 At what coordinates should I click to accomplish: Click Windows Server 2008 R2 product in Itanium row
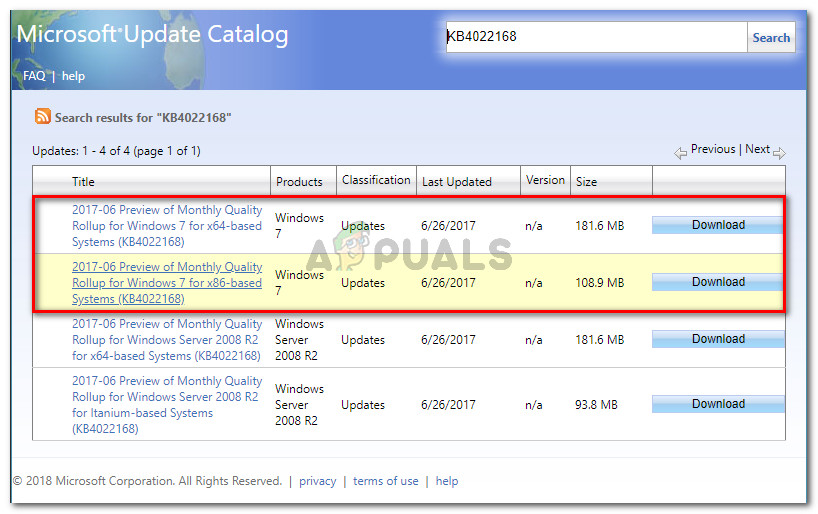coord(299,404)
